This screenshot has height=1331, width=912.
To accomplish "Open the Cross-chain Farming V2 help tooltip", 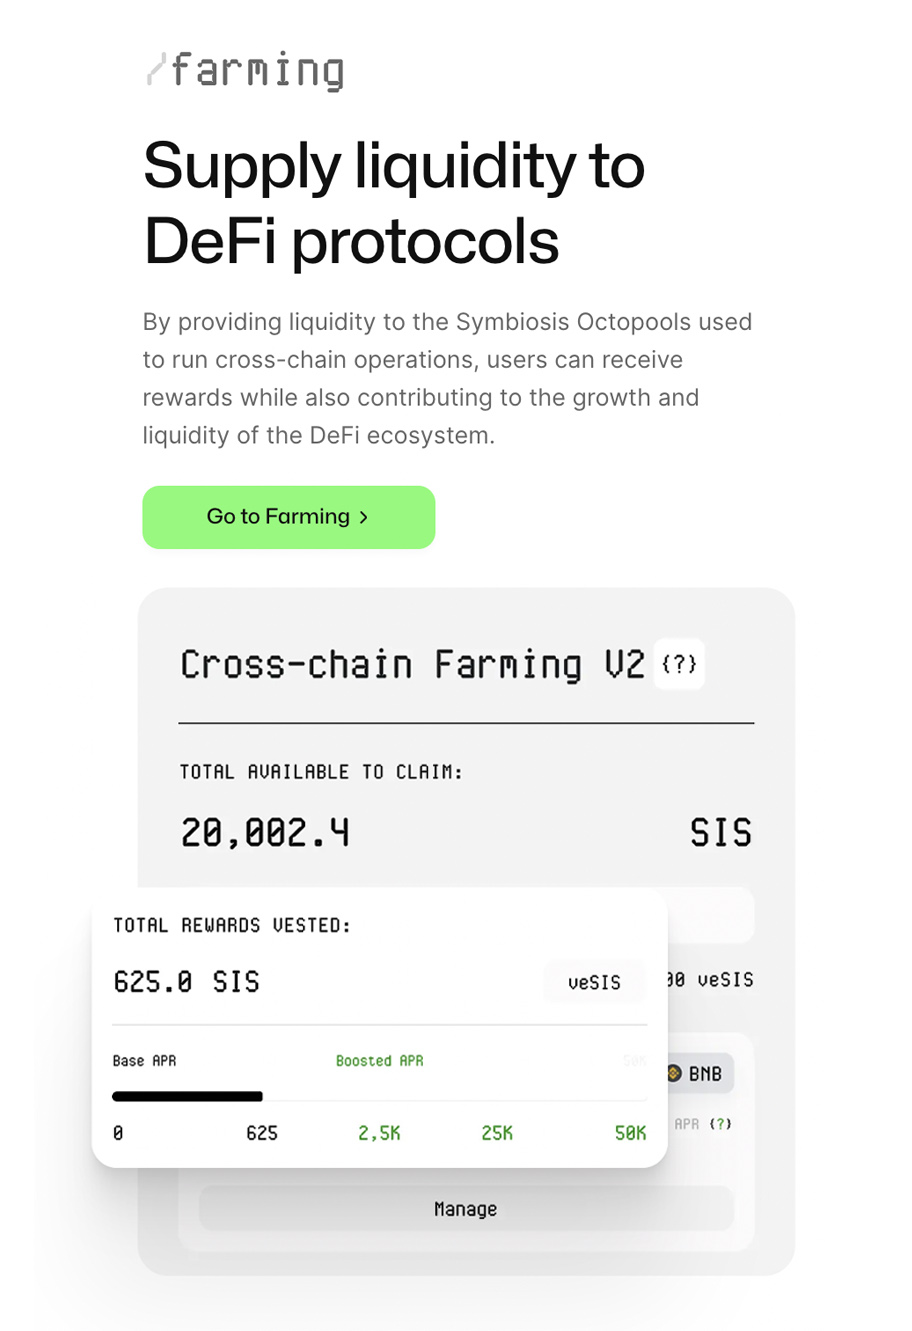I will pos(679,664).
